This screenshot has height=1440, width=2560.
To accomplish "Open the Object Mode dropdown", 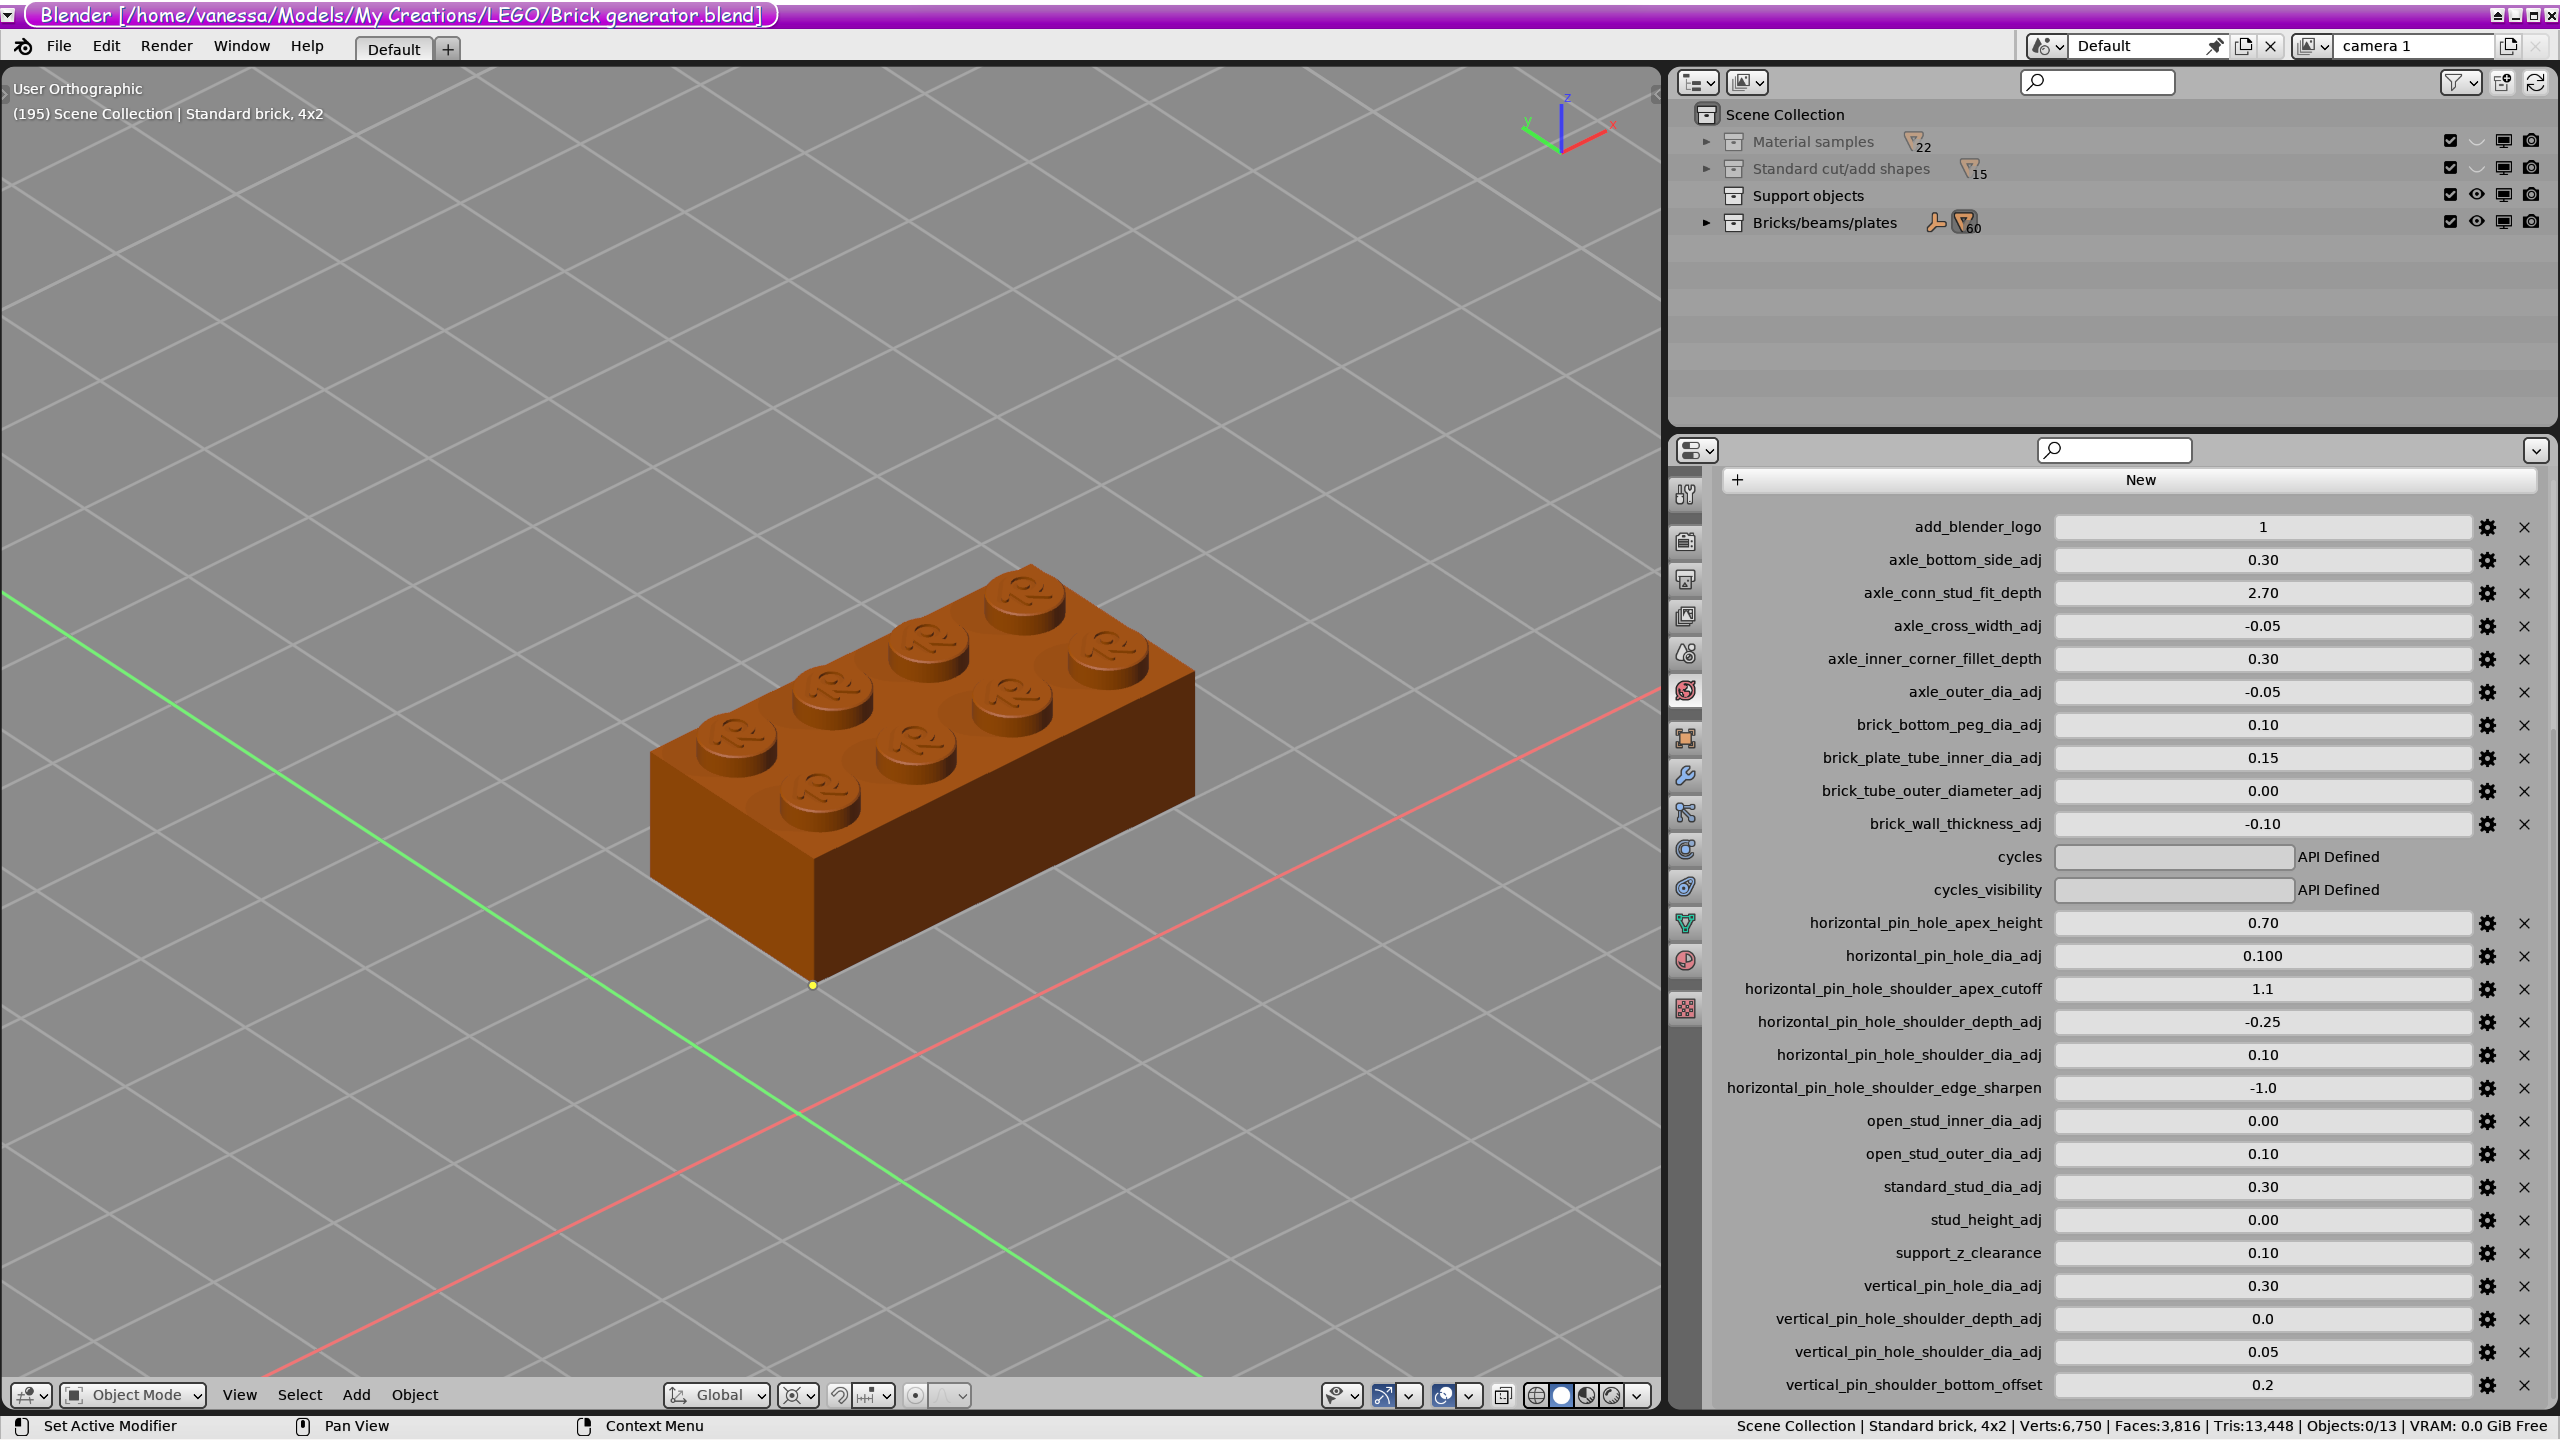I will click(x=131, y=1395).
